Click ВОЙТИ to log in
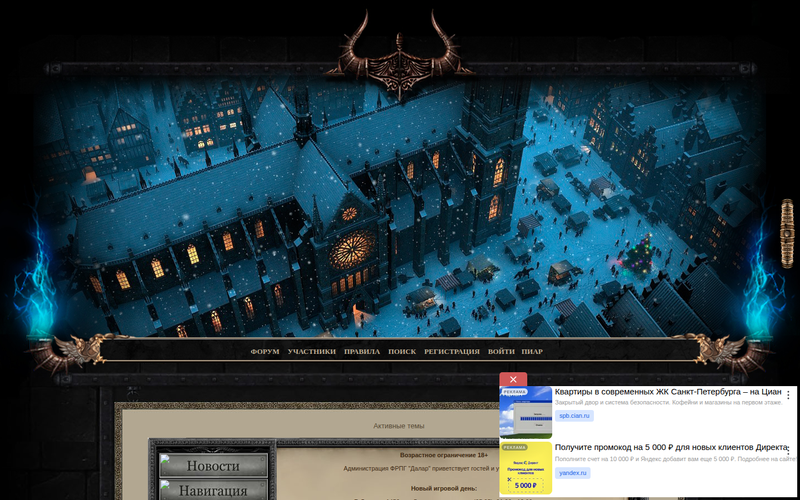 coord(501,352)
